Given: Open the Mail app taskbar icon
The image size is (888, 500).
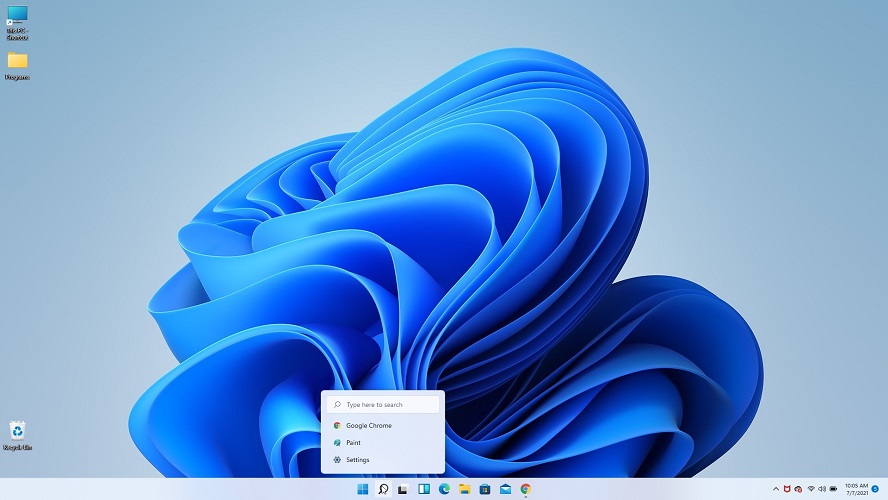Looking at the screenshot, I should [505, 489].
